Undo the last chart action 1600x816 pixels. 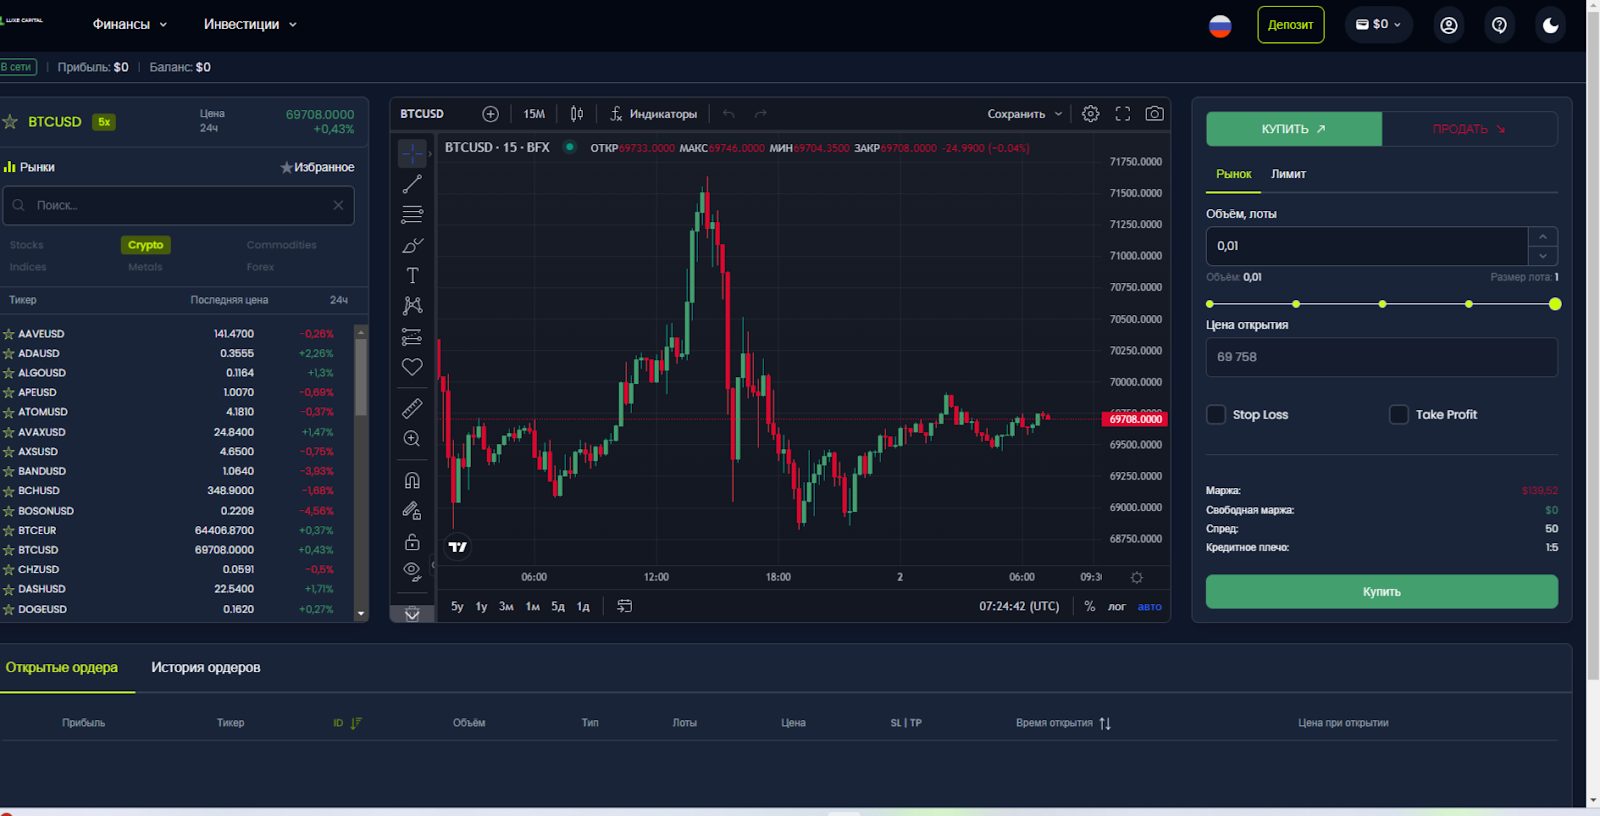pos(729,114)
